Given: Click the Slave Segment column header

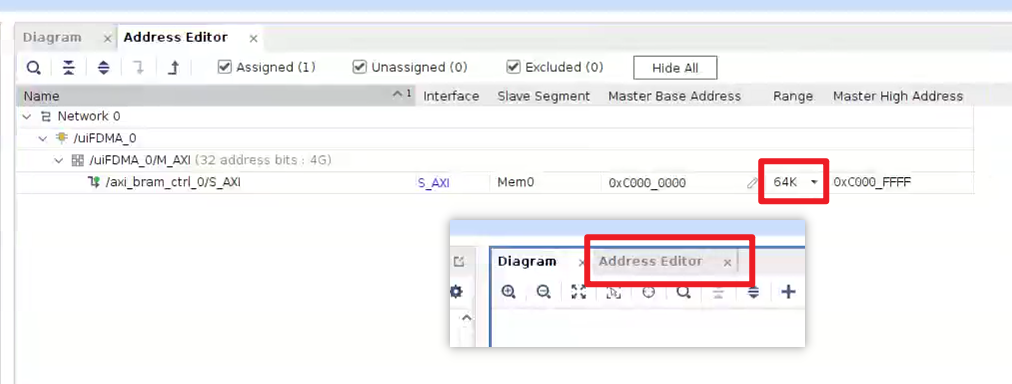Looking at the screenshot, I should tap(543, 96).
